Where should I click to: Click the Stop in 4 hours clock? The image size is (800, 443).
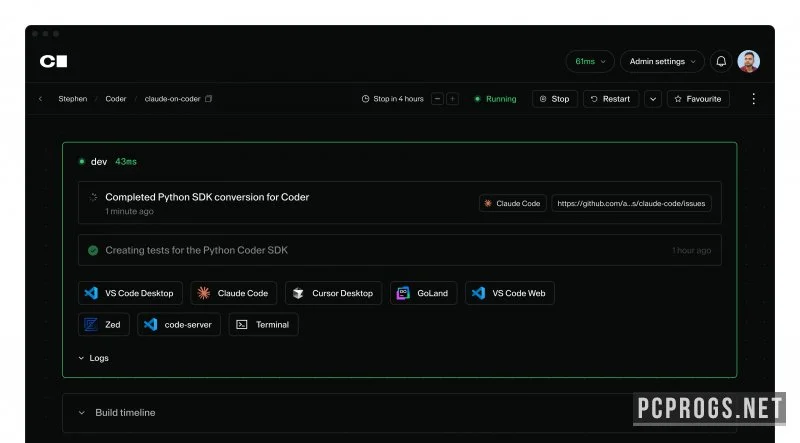click(365, 99)
